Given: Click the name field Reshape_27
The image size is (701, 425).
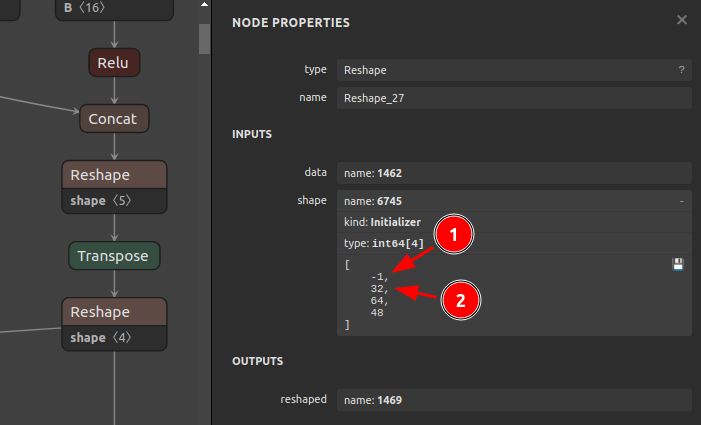Looking at the screenshot, I should 514,98.
